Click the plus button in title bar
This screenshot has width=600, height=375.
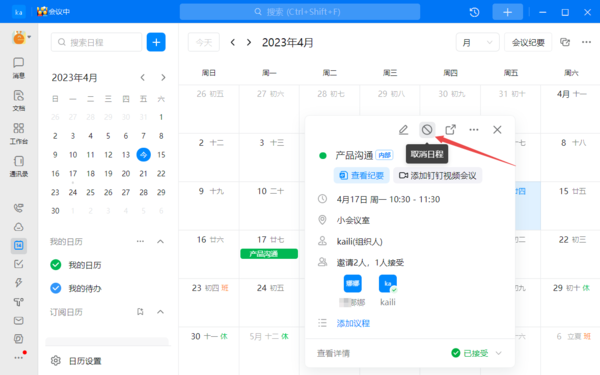tap(507, 12)
